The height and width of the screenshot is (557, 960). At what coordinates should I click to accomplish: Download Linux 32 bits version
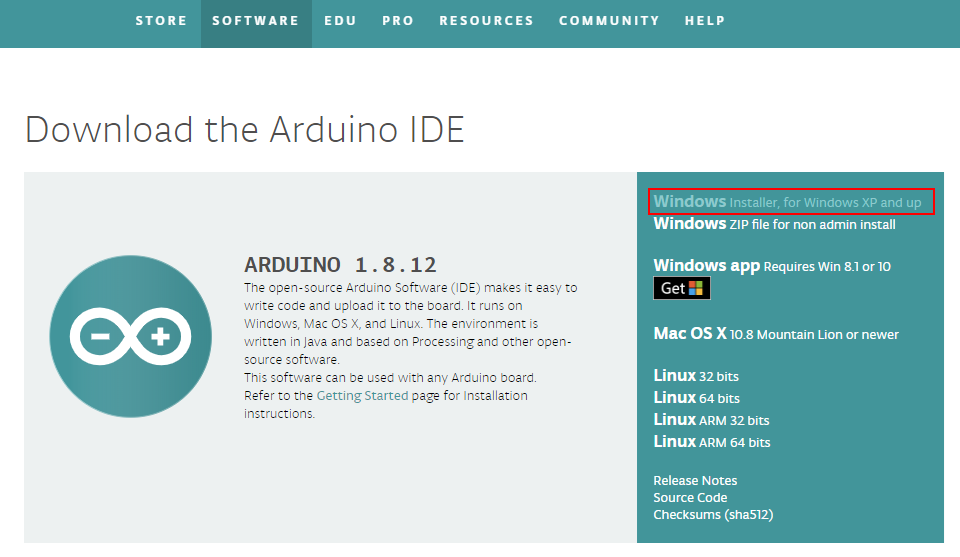pos(696,376)
